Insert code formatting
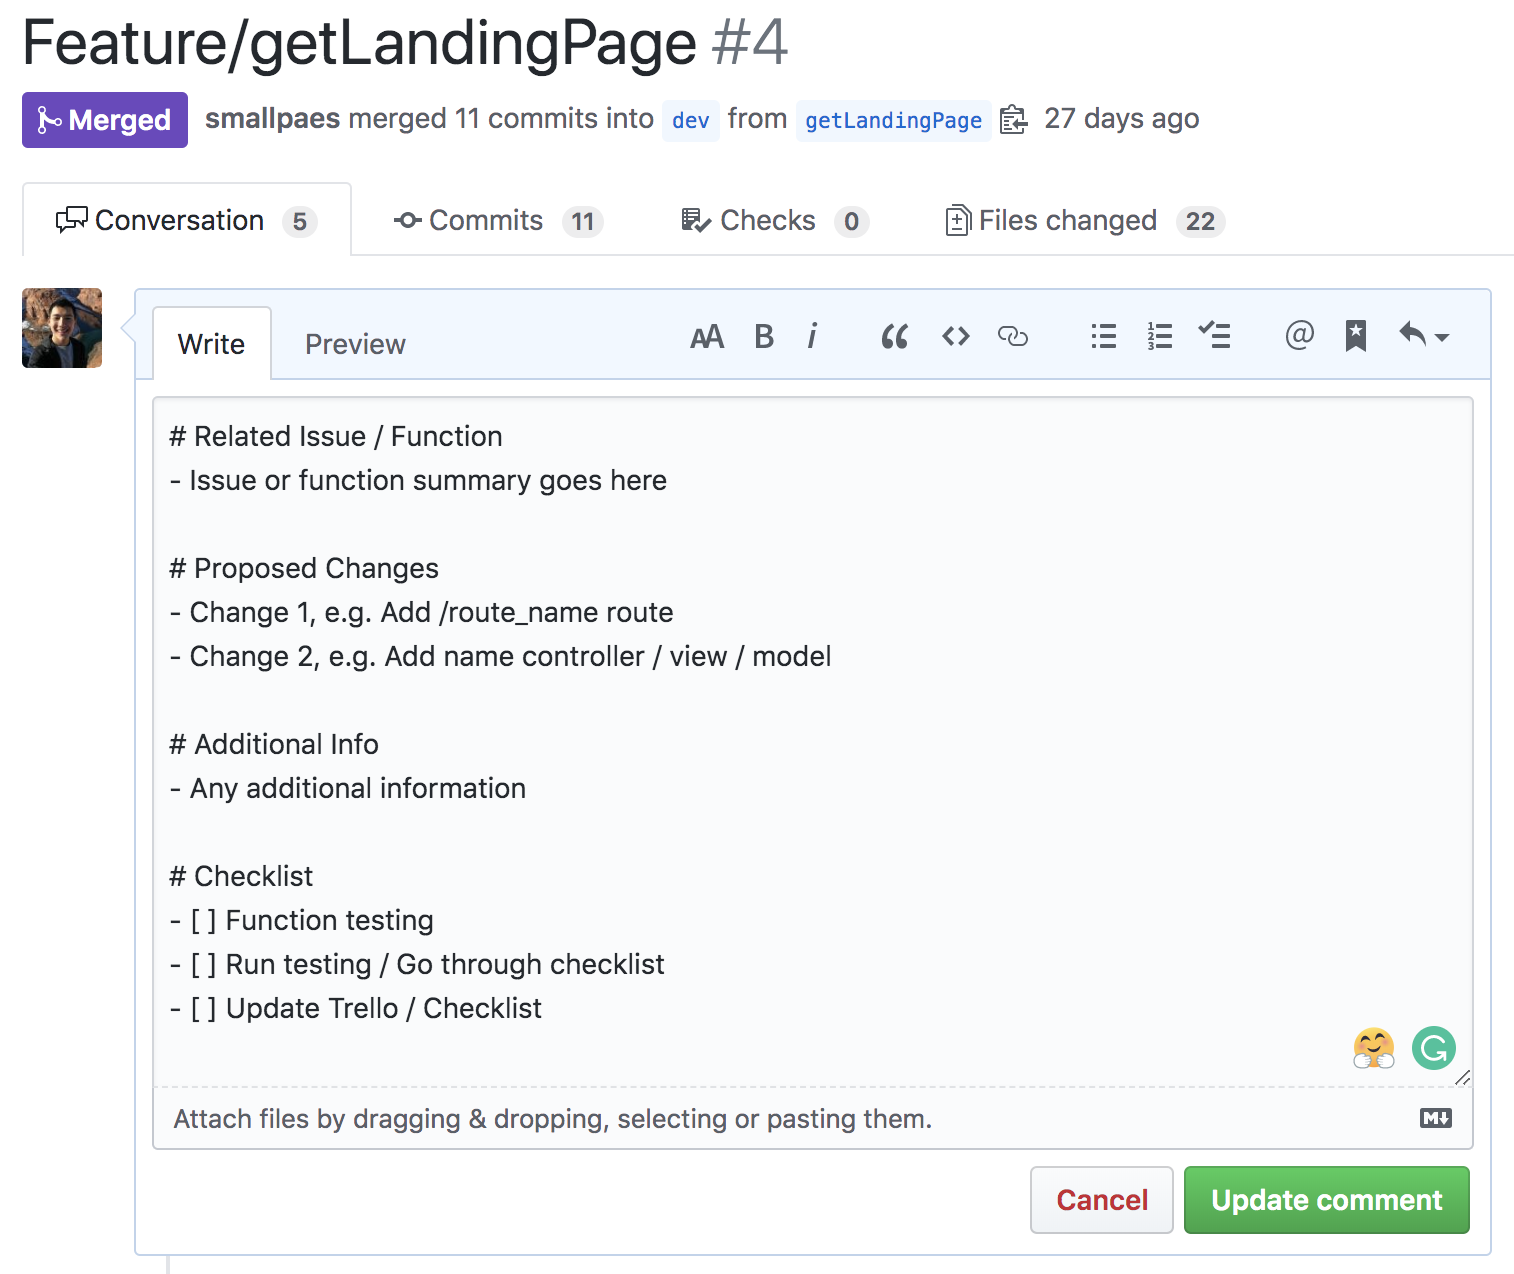The image size is (1514, 1274). pyautogui.click(x=956, y=337)
